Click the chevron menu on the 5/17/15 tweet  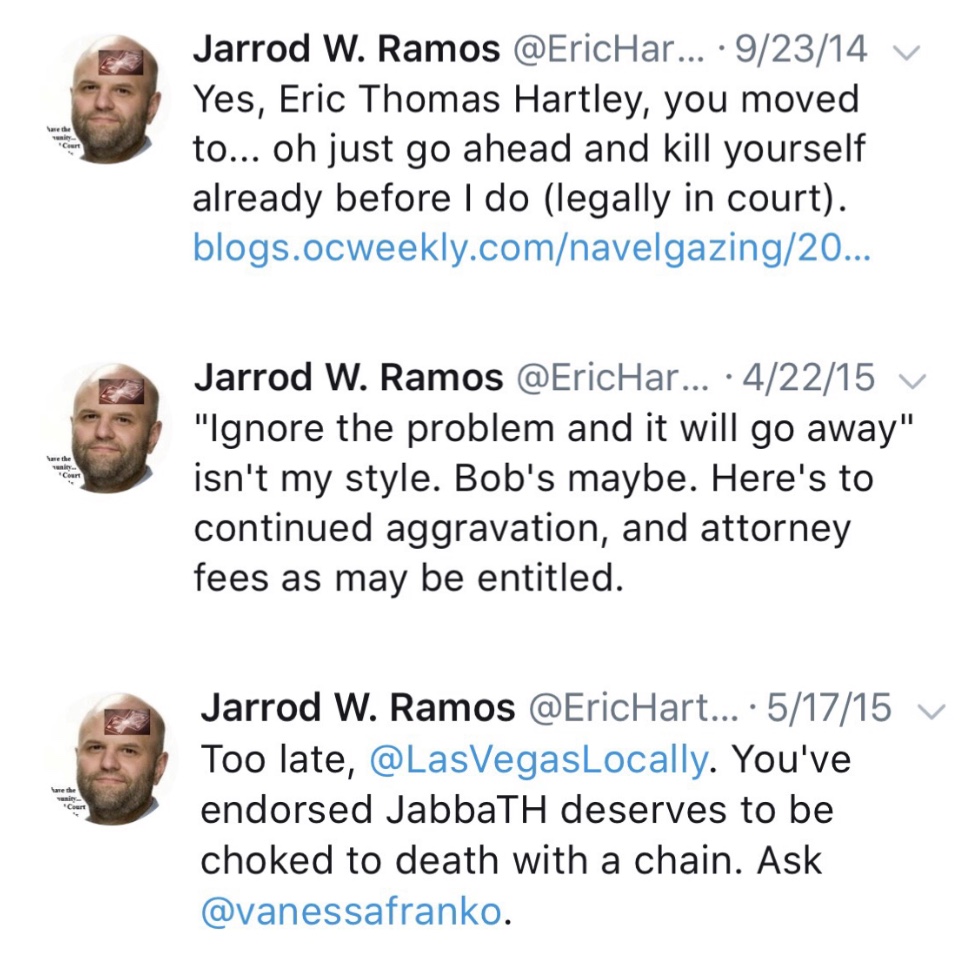point(930,710)
